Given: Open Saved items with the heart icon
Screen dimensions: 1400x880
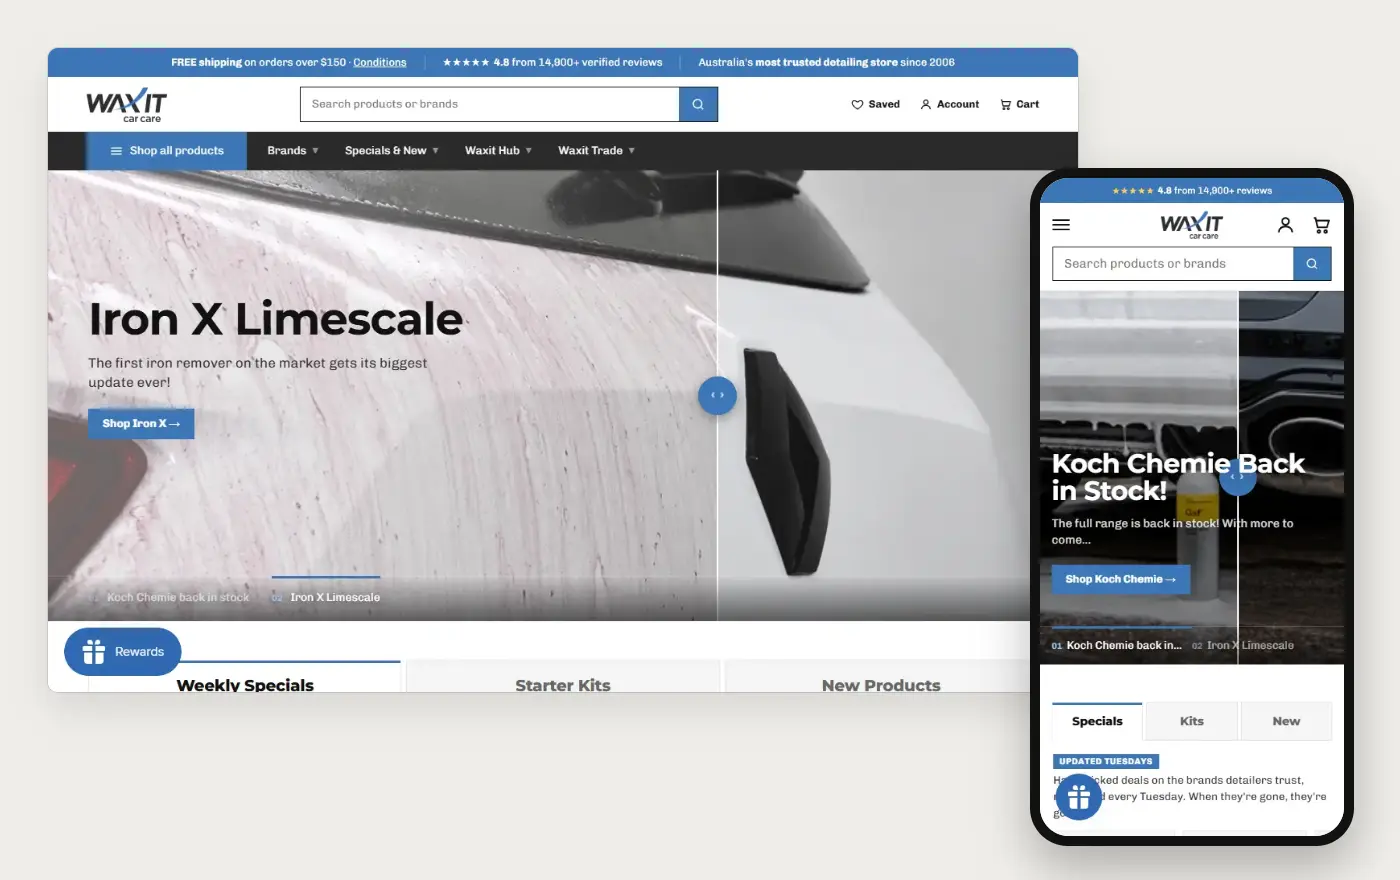Looking at the screenshot, I should [x=875, y=104].
